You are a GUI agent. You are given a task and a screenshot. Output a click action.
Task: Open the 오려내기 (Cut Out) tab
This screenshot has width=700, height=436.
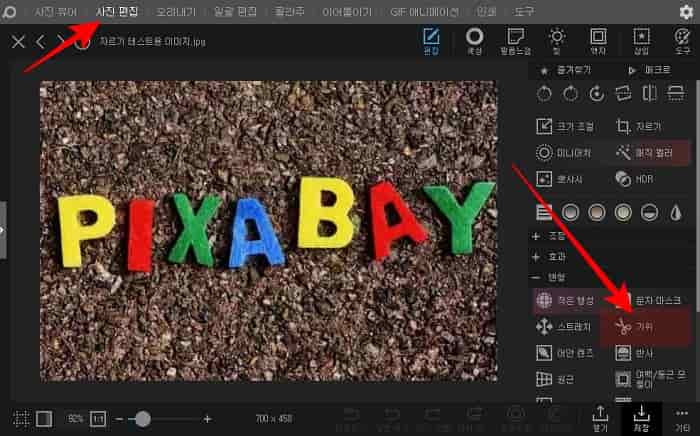(x=176, y=12)
